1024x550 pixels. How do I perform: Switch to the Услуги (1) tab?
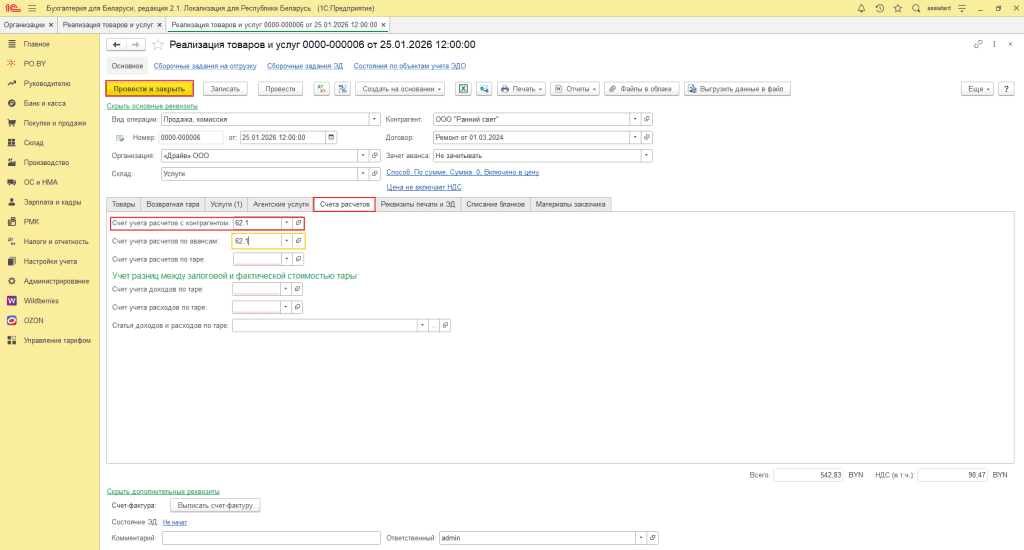coord(225,204)
